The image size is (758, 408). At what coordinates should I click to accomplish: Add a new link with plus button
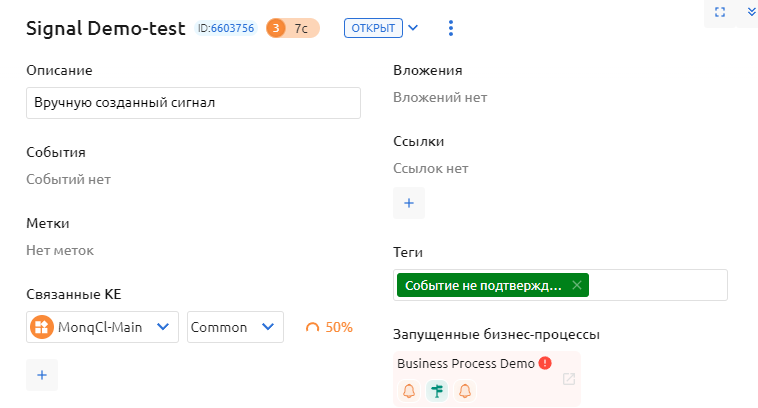(409, 203)
